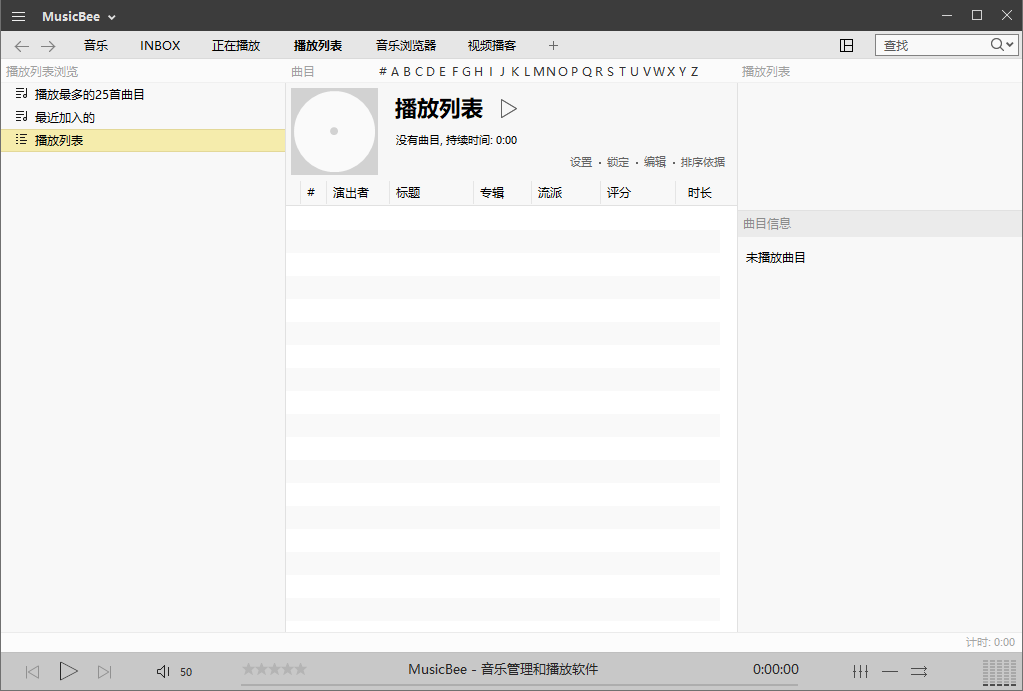This screenshot has height=691, width=1023.
Task: Jump to letter M in alphabet bar
Action: click(539, 72)
